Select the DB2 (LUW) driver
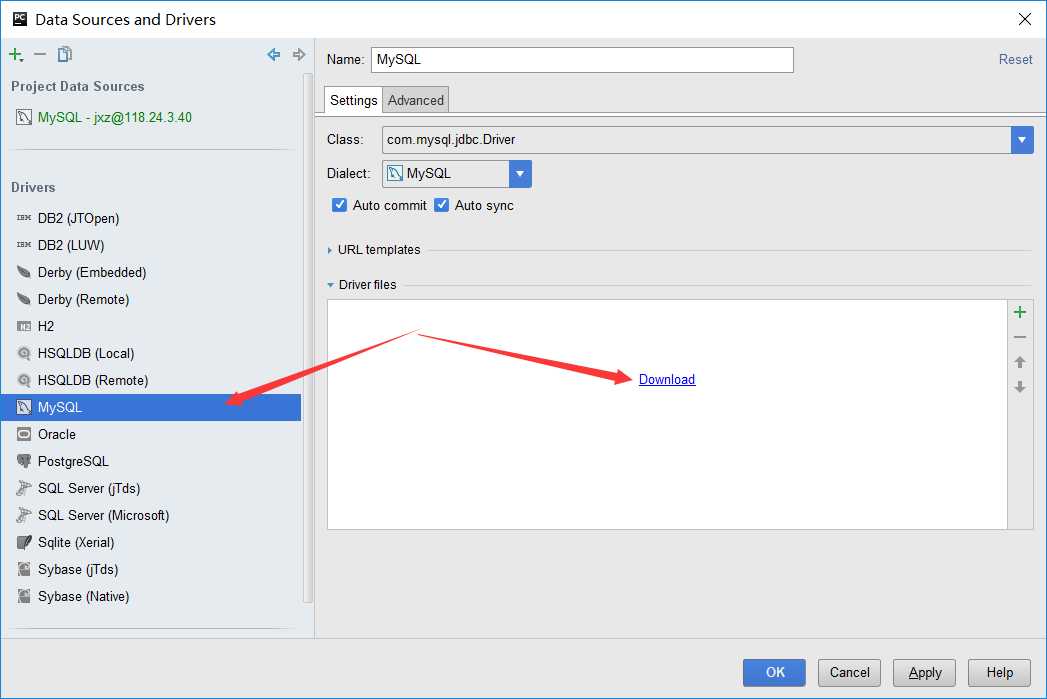This screenshot has height=699, width=1047. pos(151,245)
